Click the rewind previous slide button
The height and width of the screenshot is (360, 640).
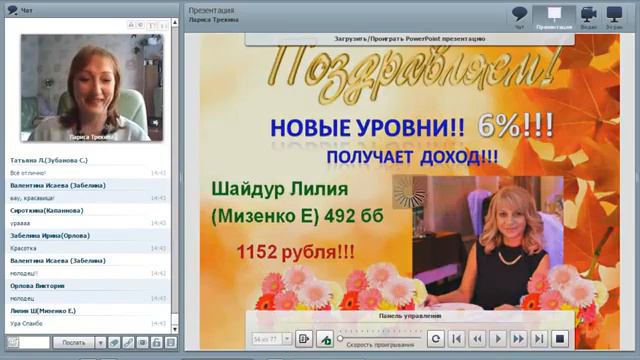(x=477, y=339)
